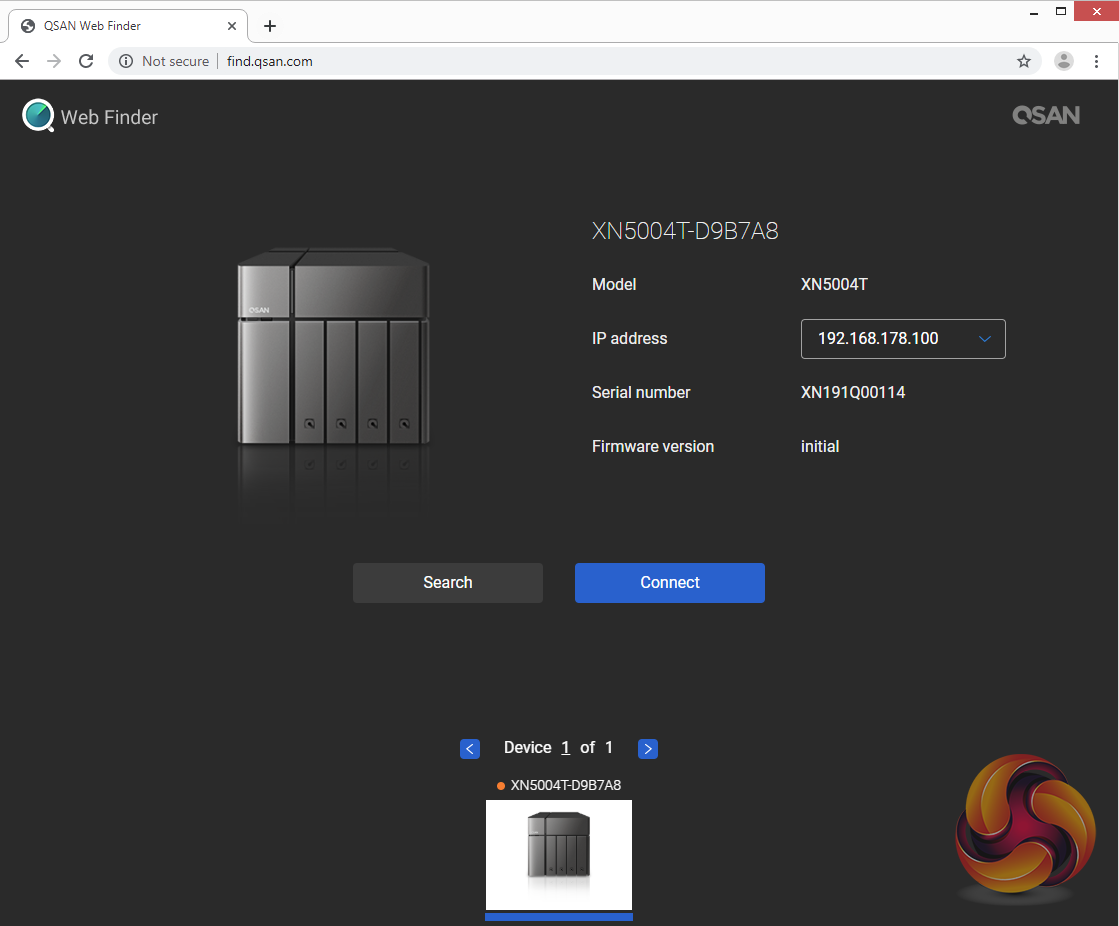1119x926 pixels.
Task: View site info via Not secure icon
Action: point(126,61)
